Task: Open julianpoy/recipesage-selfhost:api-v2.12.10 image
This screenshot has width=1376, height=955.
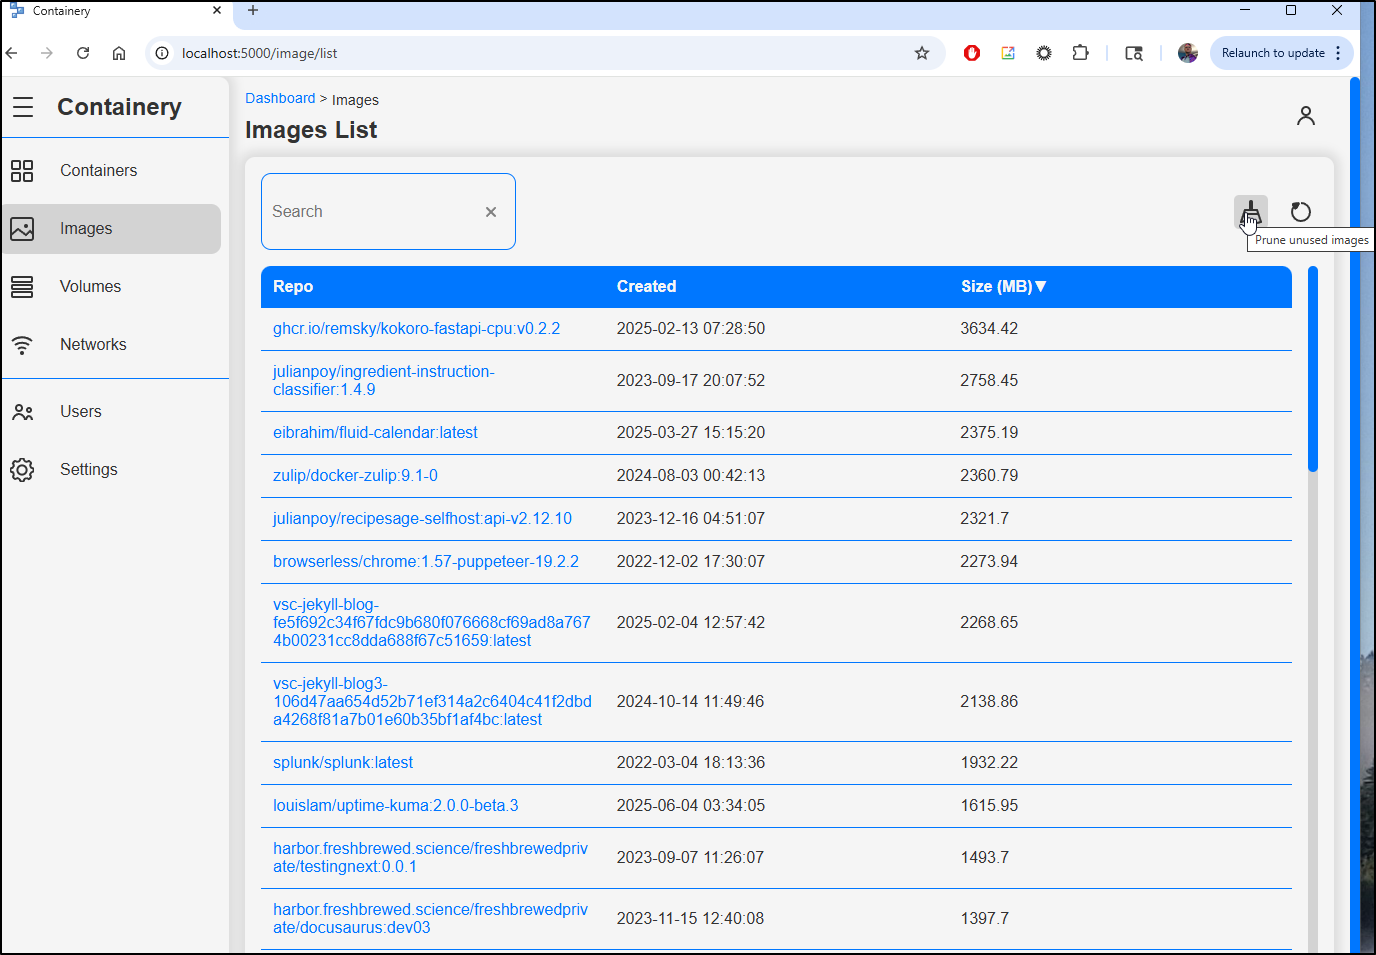Action: click(x=422, y=519)
